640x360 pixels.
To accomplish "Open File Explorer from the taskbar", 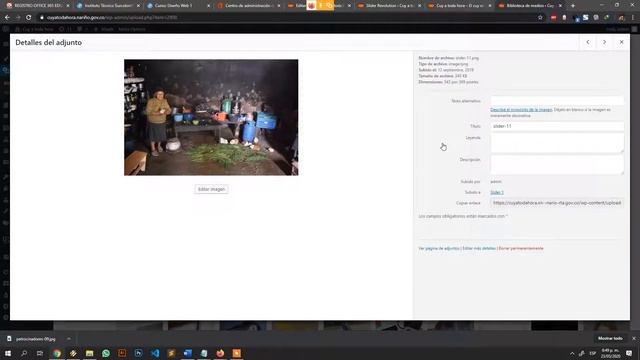I will tap(89, 353).
